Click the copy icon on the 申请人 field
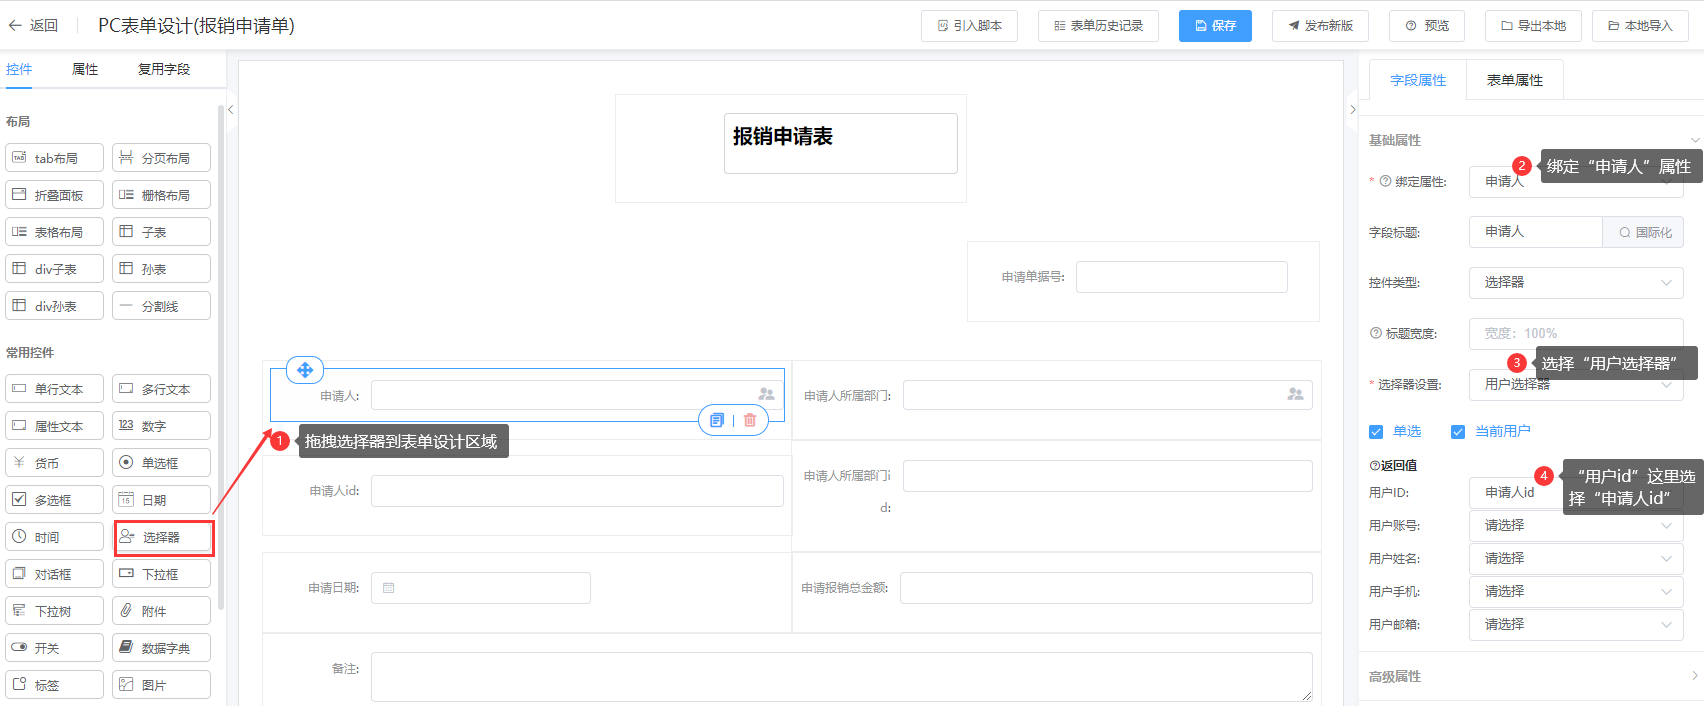This screenshot has width=1704, height=706. (x=717, y=421)
